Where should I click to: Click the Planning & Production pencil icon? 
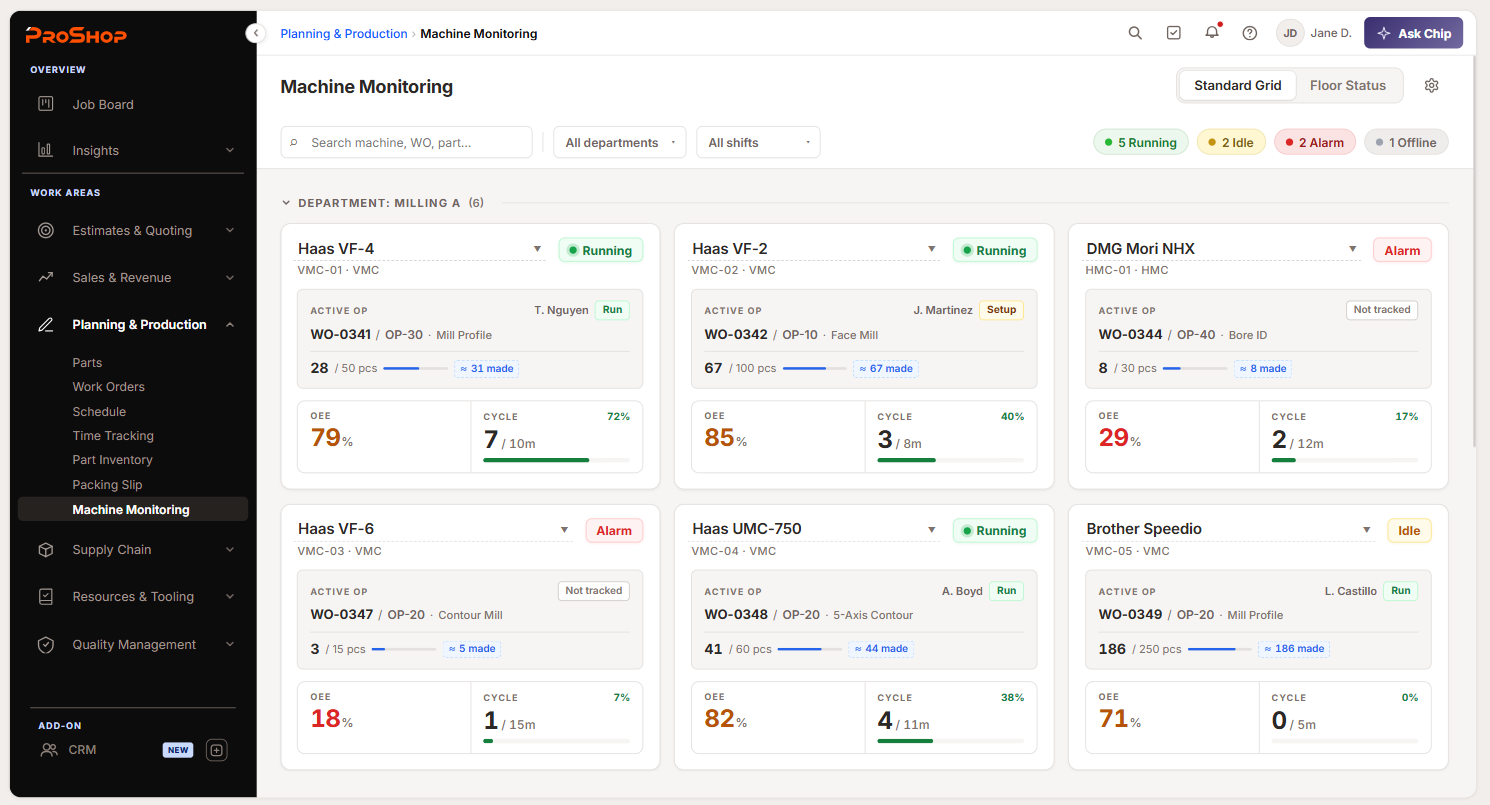coord(45,324)
